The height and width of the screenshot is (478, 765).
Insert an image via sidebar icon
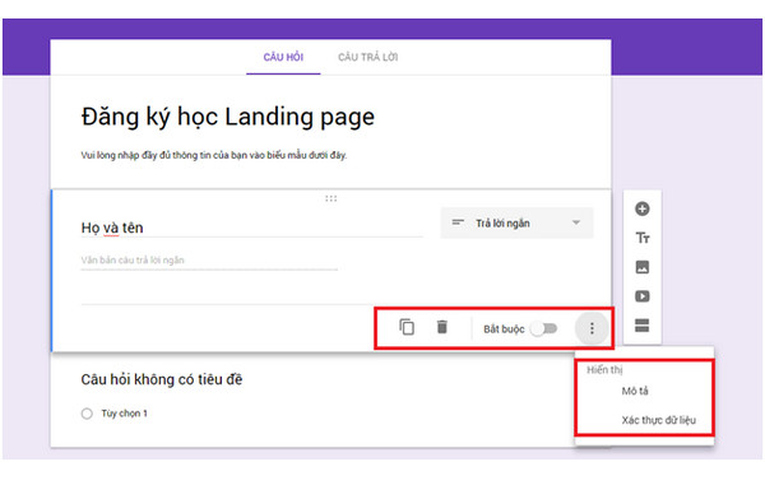(642, 267)
